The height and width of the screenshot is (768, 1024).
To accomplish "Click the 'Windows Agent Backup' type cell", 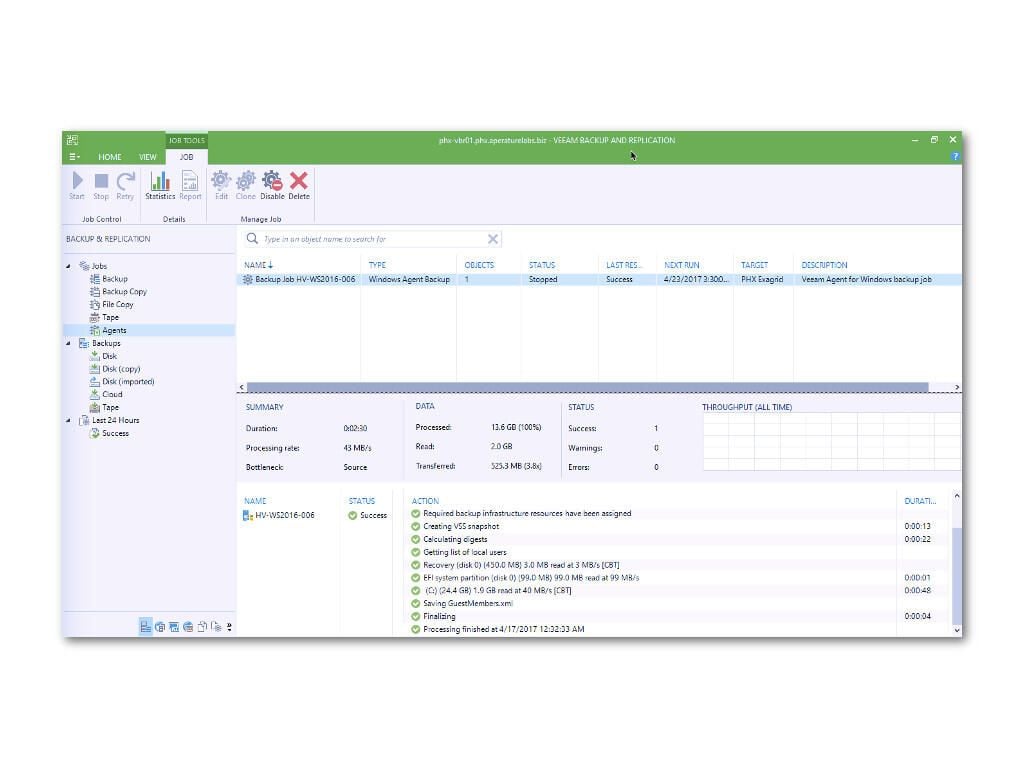I will [x=409, y=280].
